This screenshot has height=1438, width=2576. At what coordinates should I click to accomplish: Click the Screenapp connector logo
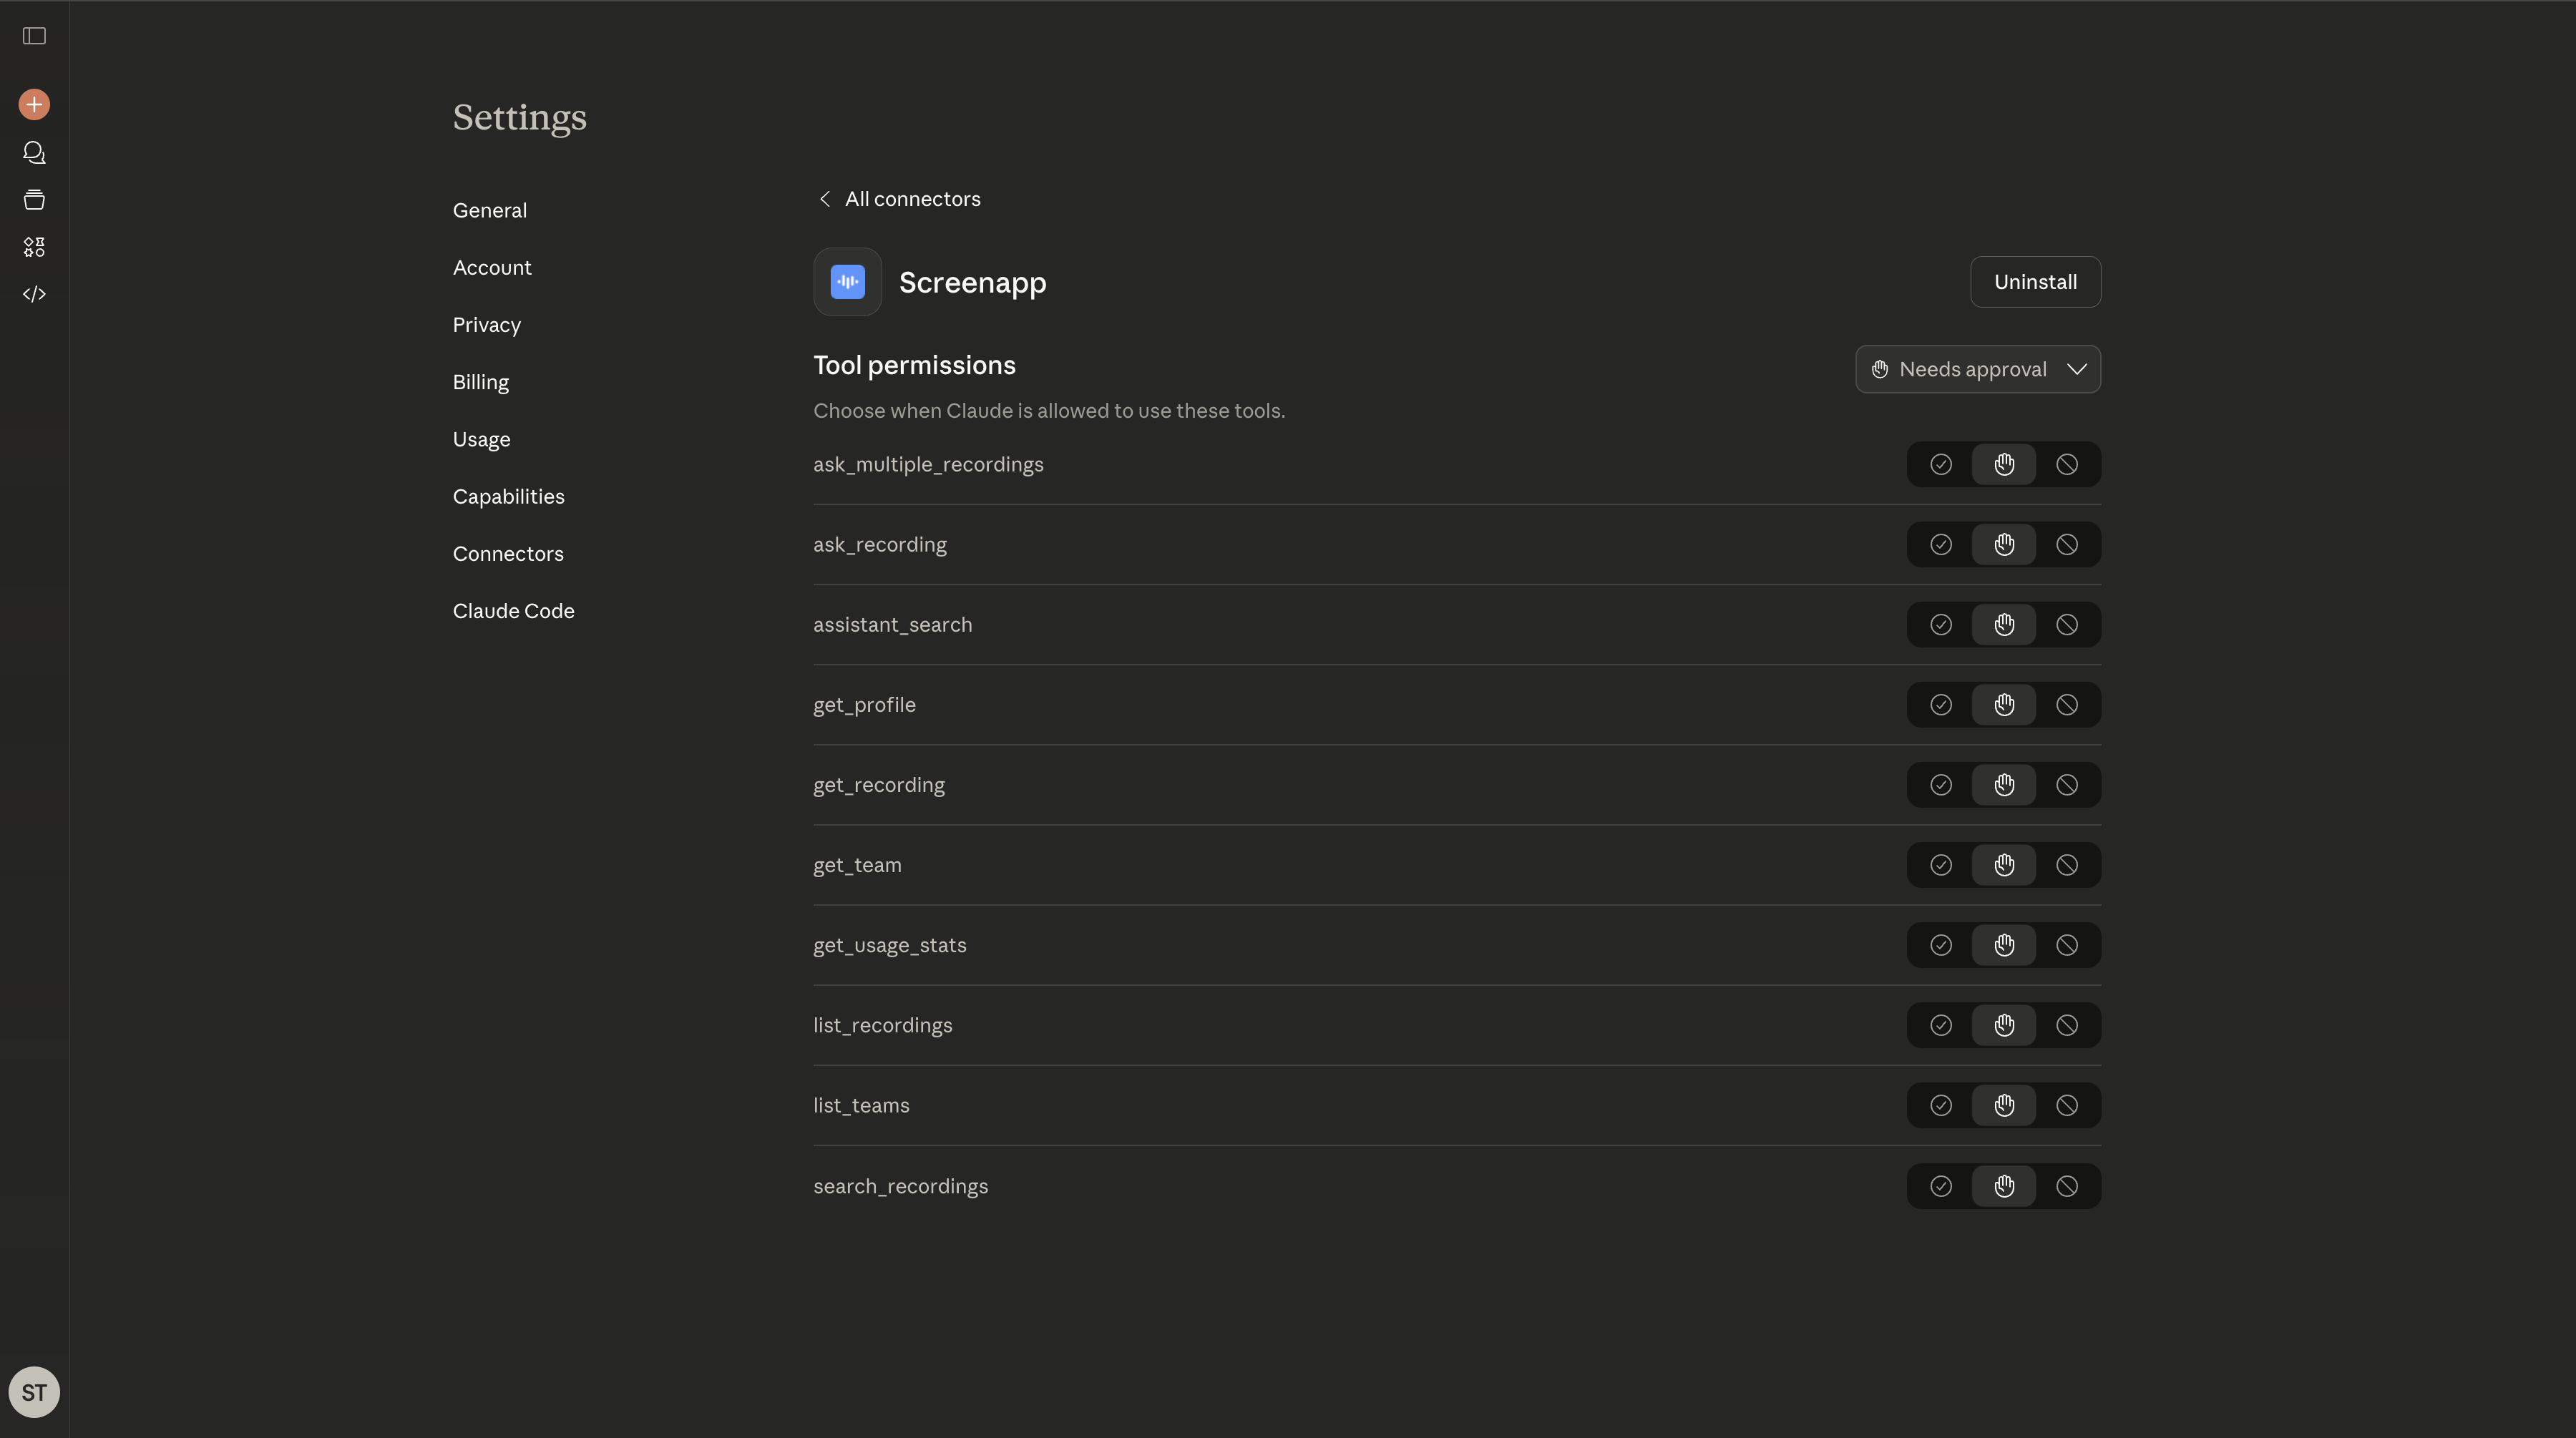tap(846, 281)
